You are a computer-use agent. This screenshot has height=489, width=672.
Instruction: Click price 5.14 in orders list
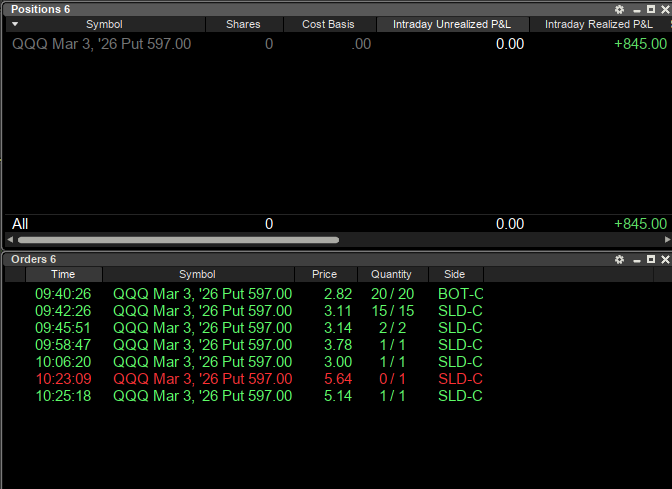338,396
